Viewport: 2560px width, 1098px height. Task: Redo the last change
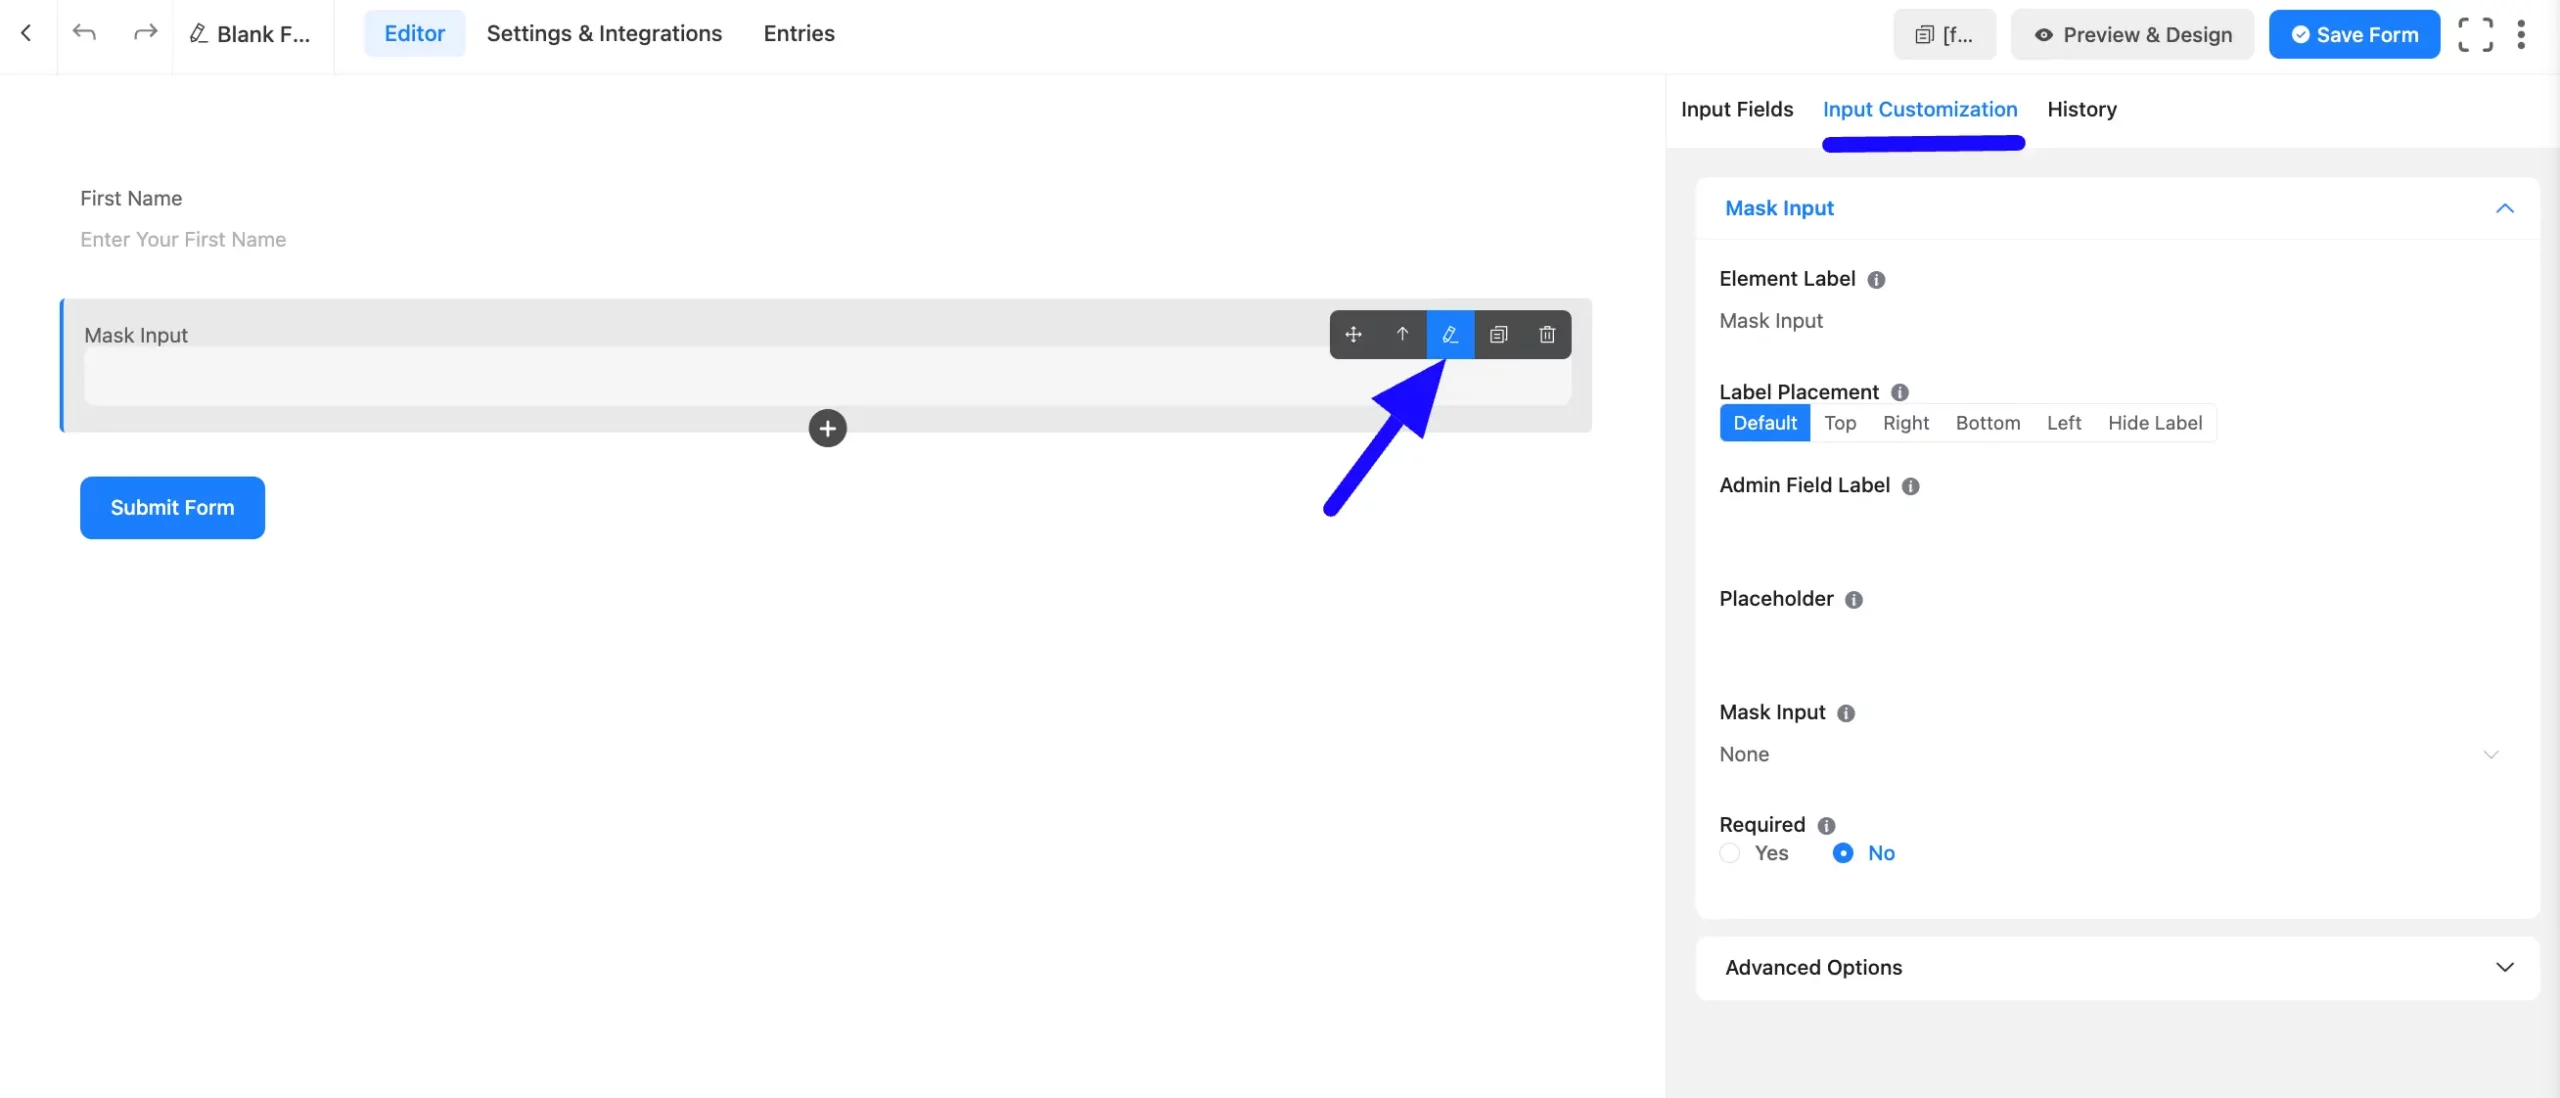[145, 33]
